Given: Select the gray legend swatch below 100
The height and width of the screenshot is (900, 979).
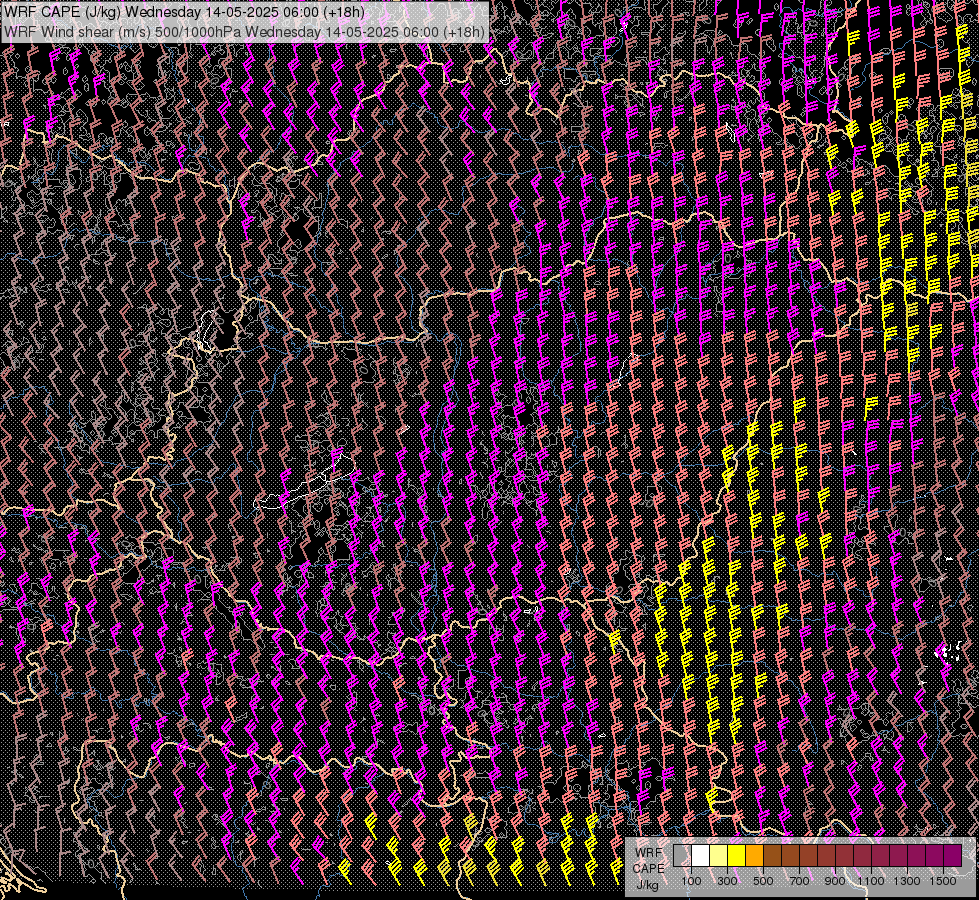Looking at the screenshot, I should pos(682,855).
